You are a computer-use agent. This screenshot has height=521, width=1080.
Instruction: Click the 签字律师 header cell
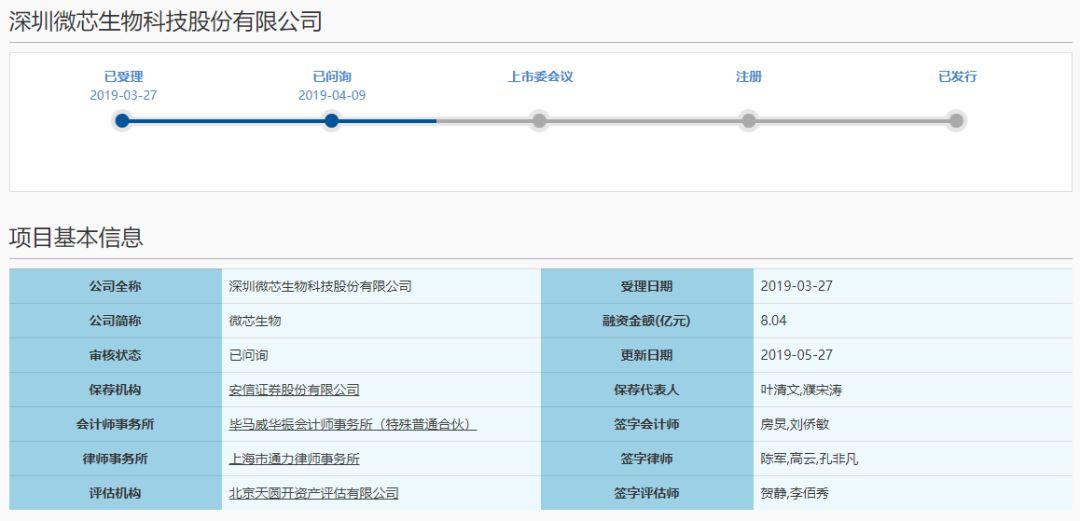click(x=647, y=458)
